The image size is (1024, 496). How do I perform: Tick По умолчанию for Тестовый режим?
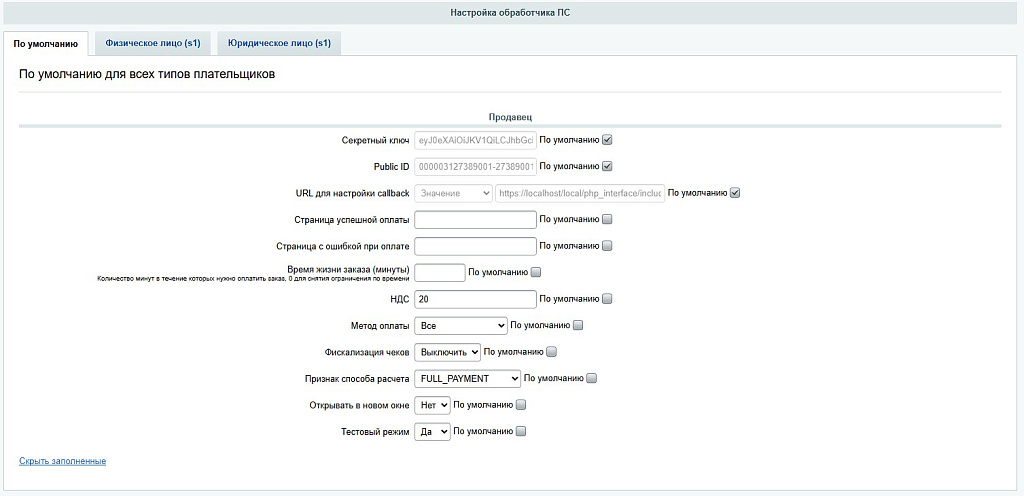pyautogui.click(x=520, y=431)
